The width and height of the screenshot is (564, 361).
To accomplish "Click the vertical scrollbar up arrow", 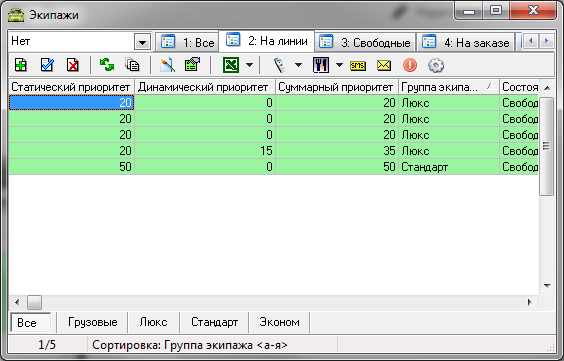I will click(547, 88).
